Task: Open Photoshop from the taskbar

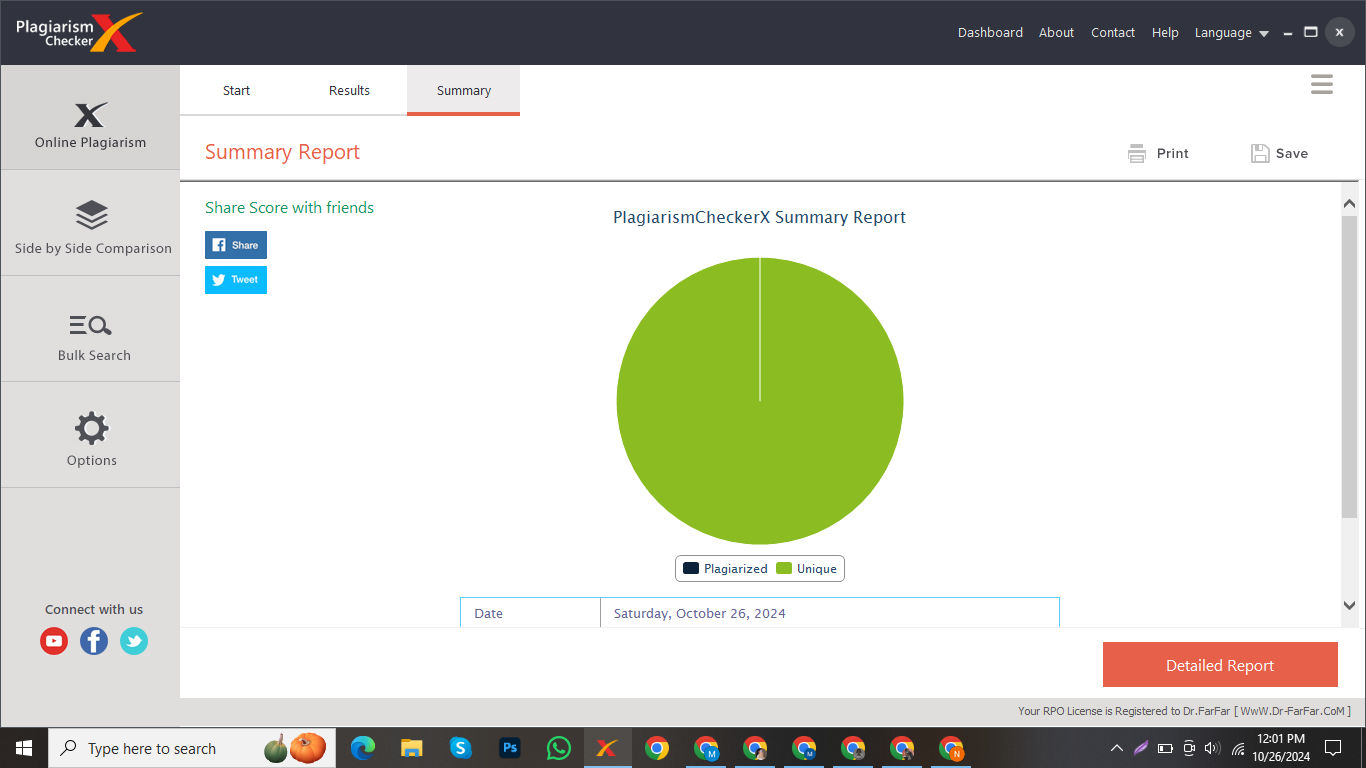Action: click(x=509, y=748)
